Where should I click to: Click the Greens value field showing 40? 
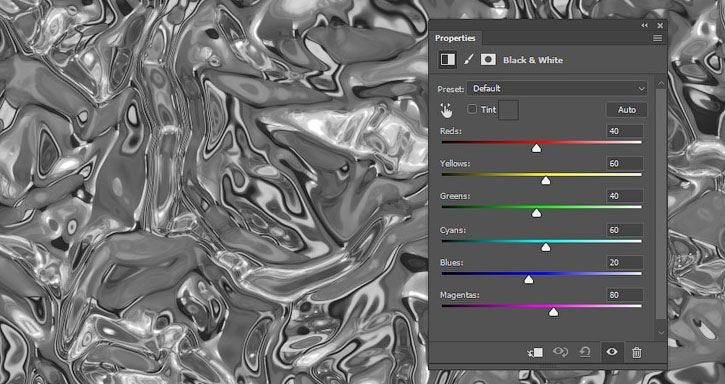(625, 196)
